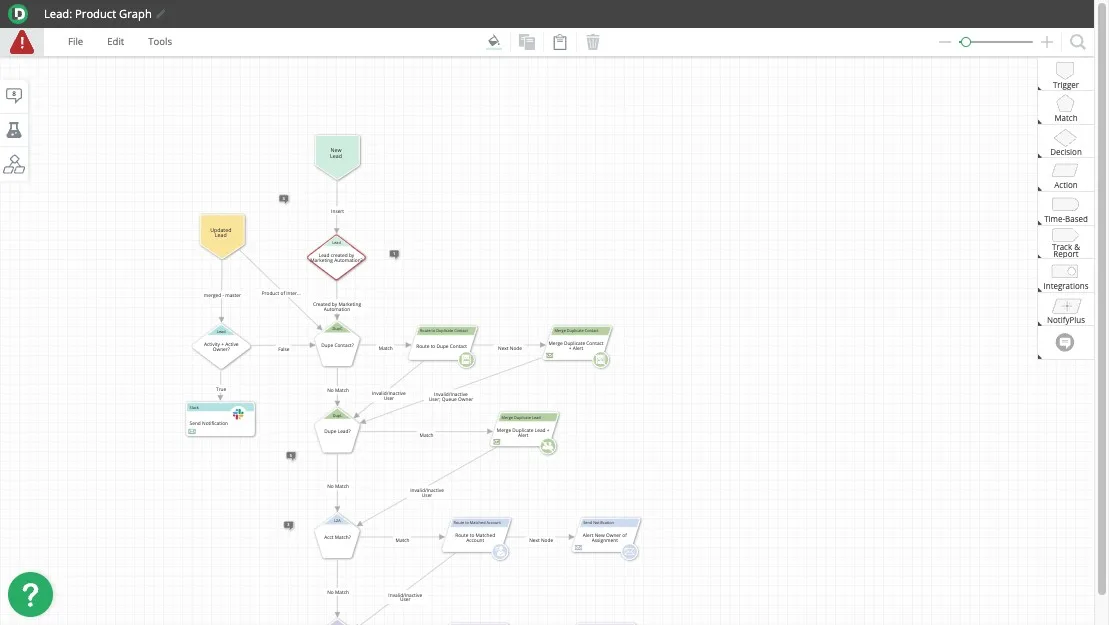The image size is (1109, 625).
Task: Select the Slack Send Notification node
Action: tap(221, 420)
